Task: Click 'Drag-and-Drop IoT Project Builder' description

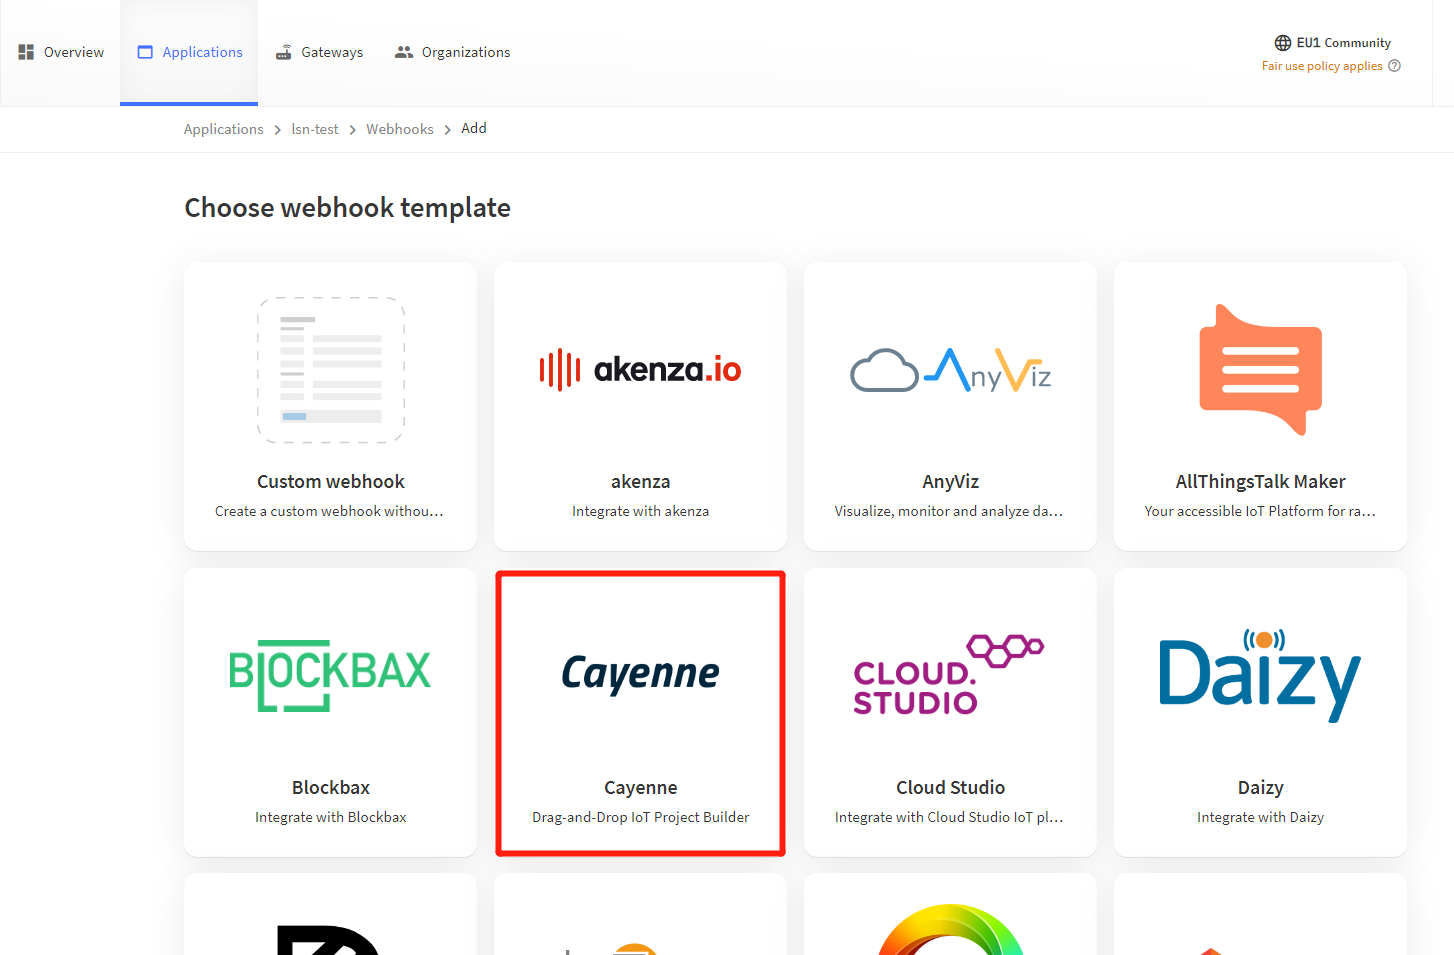Action: pyautogui.click(x=641, y=817)
